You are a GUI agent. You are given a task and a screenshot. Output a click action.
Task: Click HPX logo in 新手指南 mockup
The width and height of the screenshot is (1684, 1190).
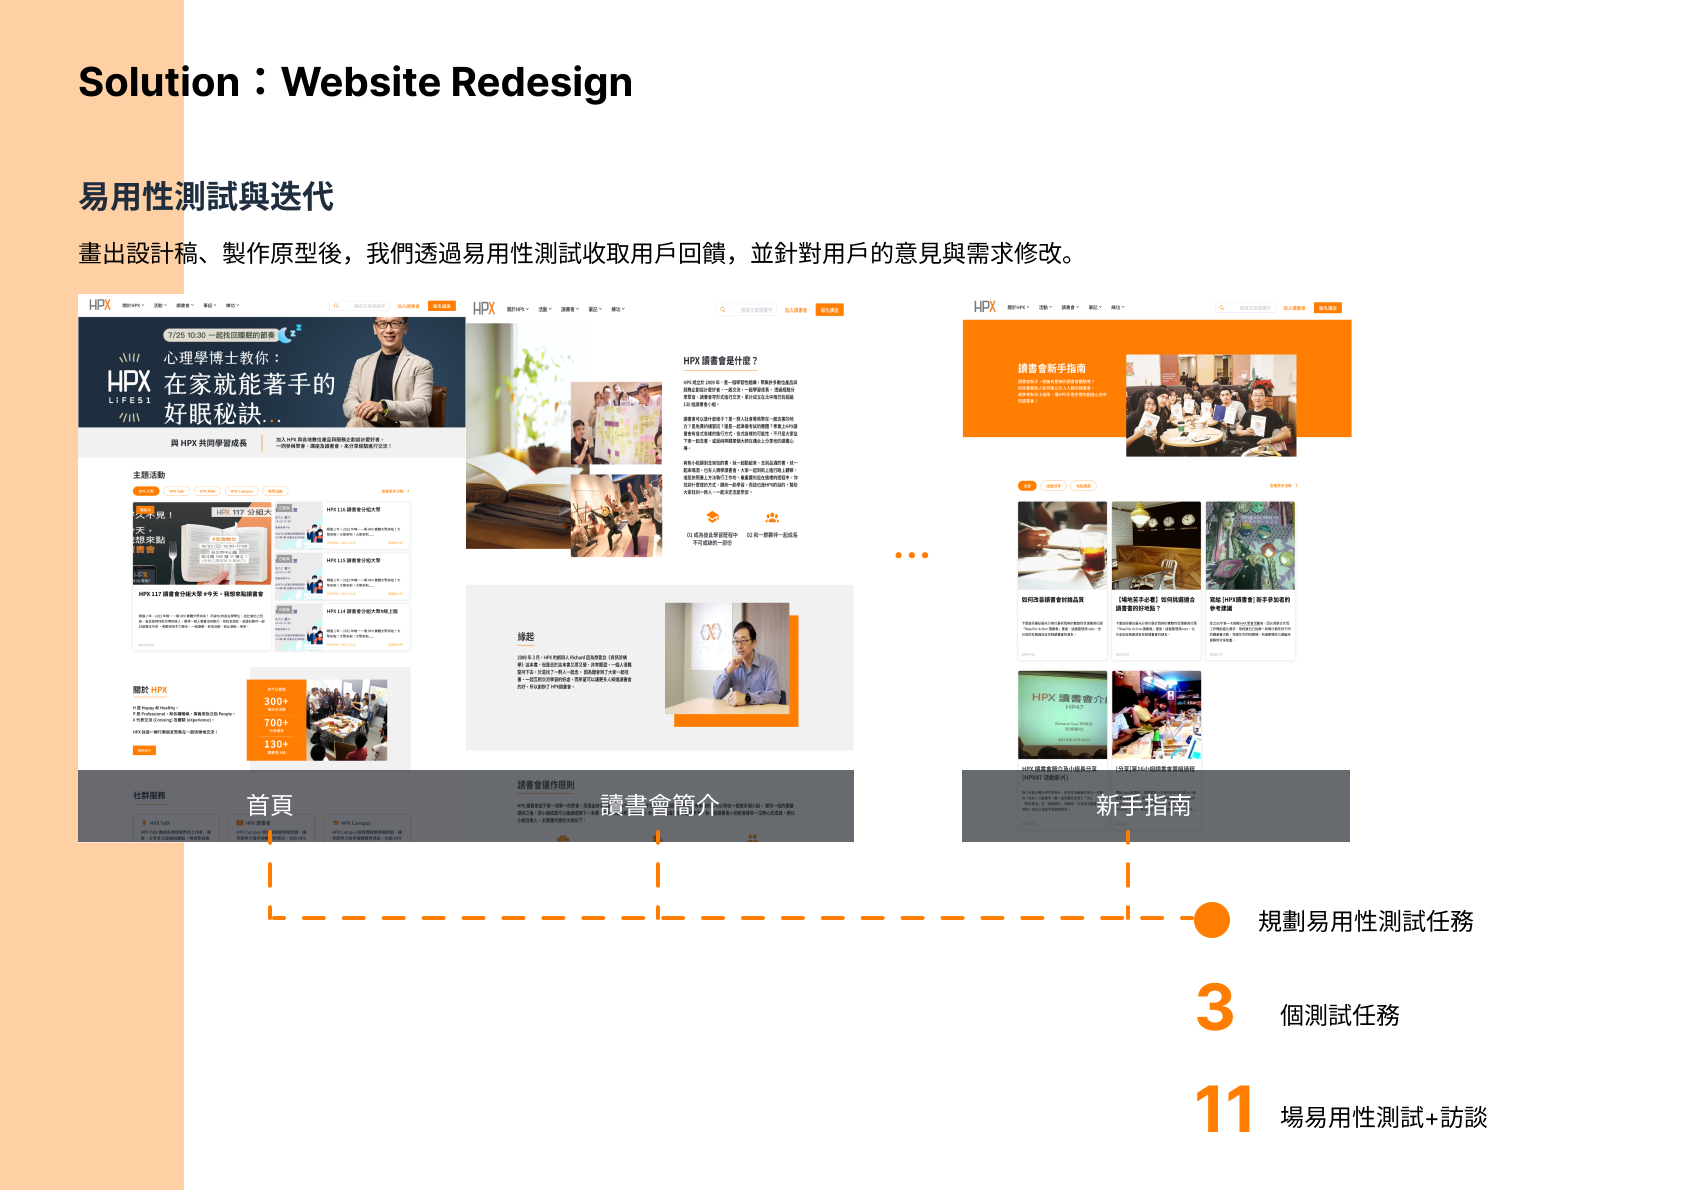[x=985, y=307]
